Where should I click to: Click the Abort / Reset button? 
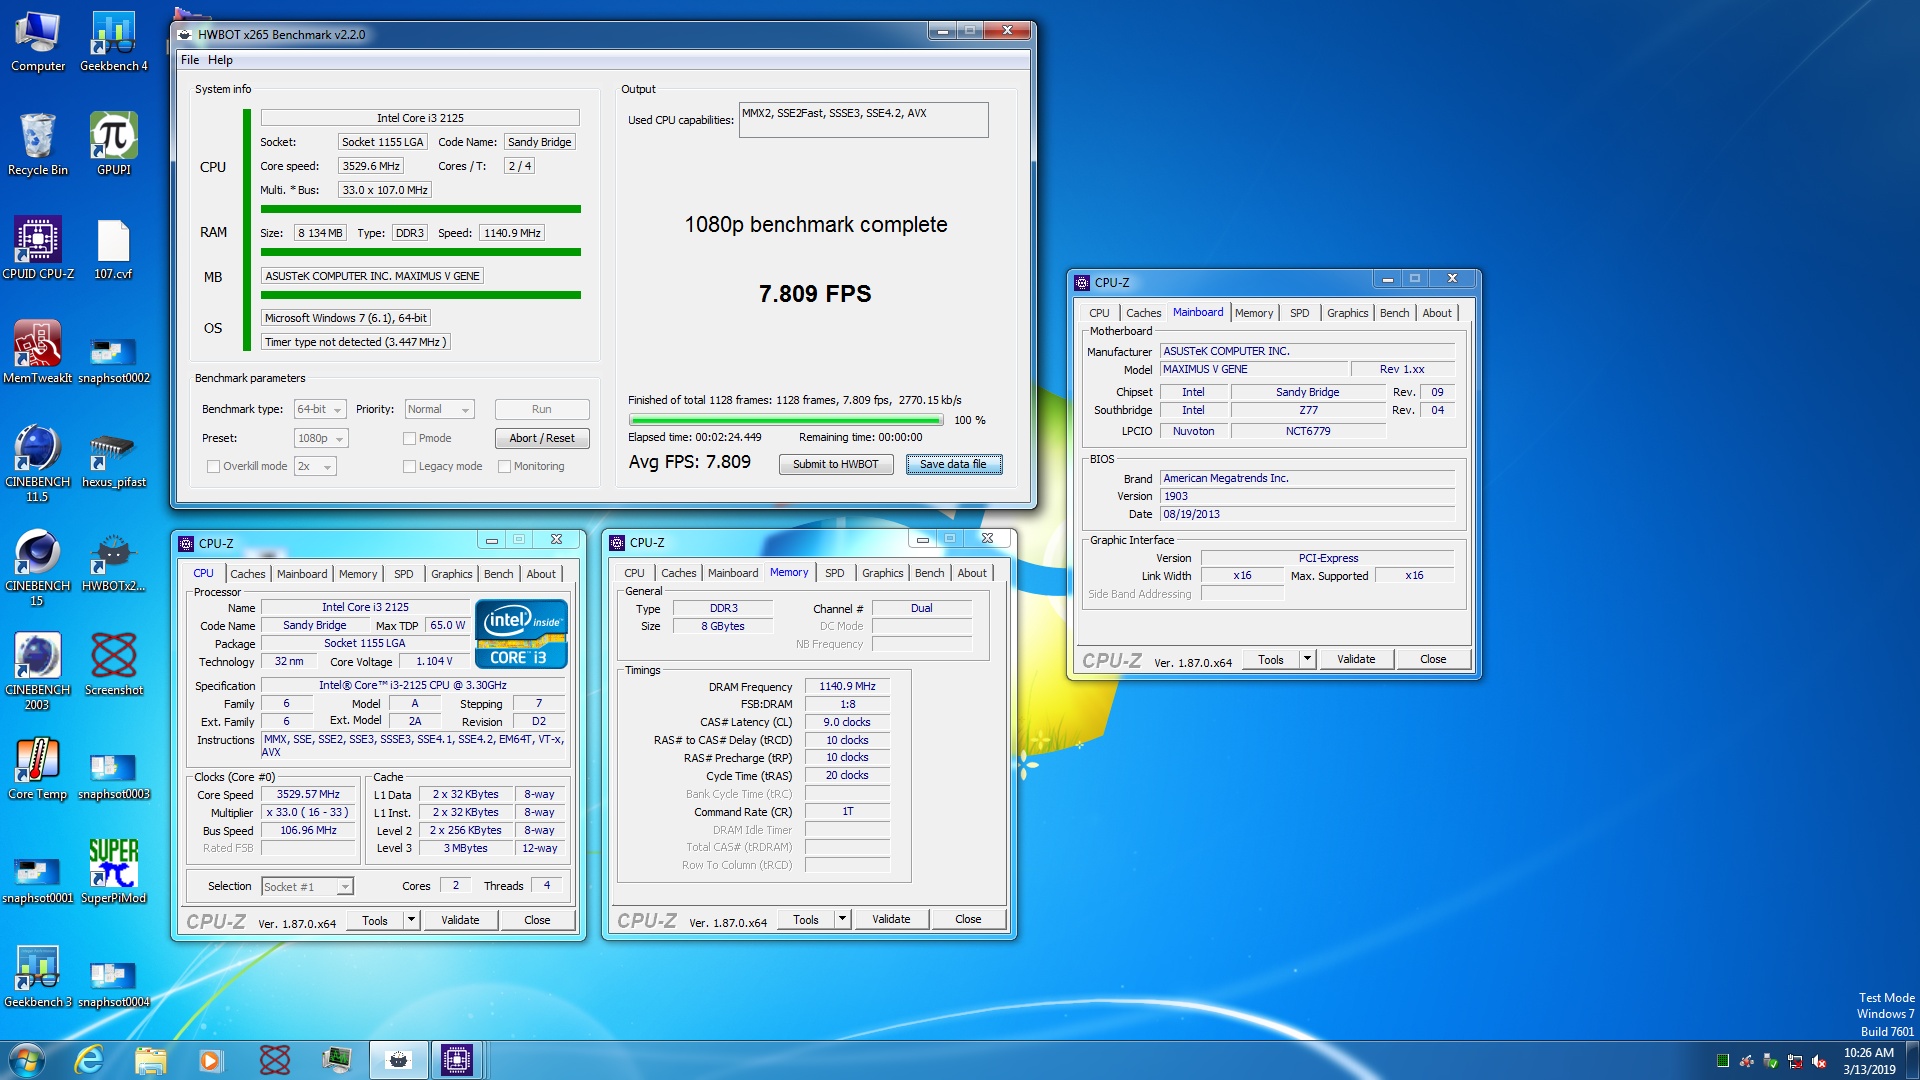point(542,438)
